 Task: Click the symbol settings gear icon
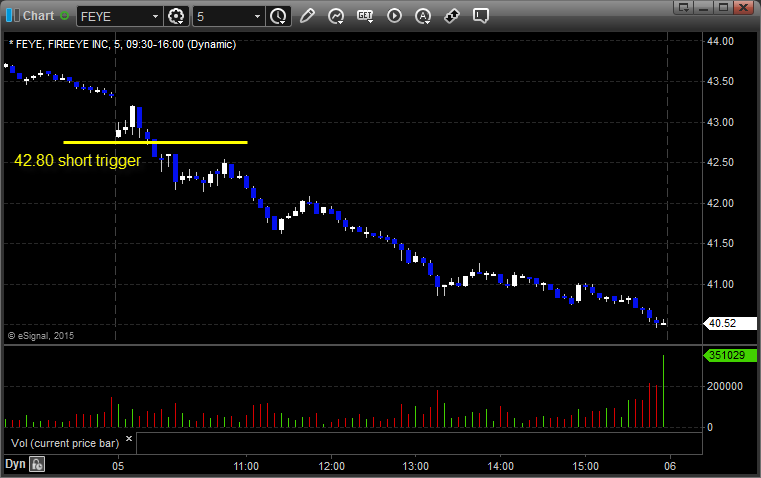click(x=177, y=16)
